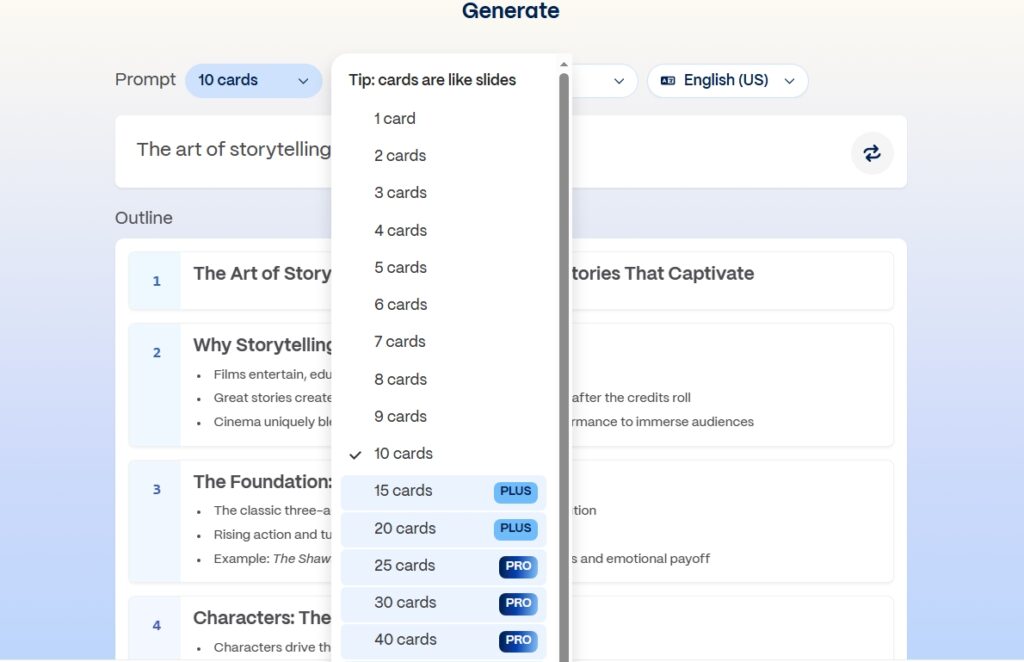1024x662 pixels.
Task: Click the PRO badge on 30 cards
Action: pos(518,603)
